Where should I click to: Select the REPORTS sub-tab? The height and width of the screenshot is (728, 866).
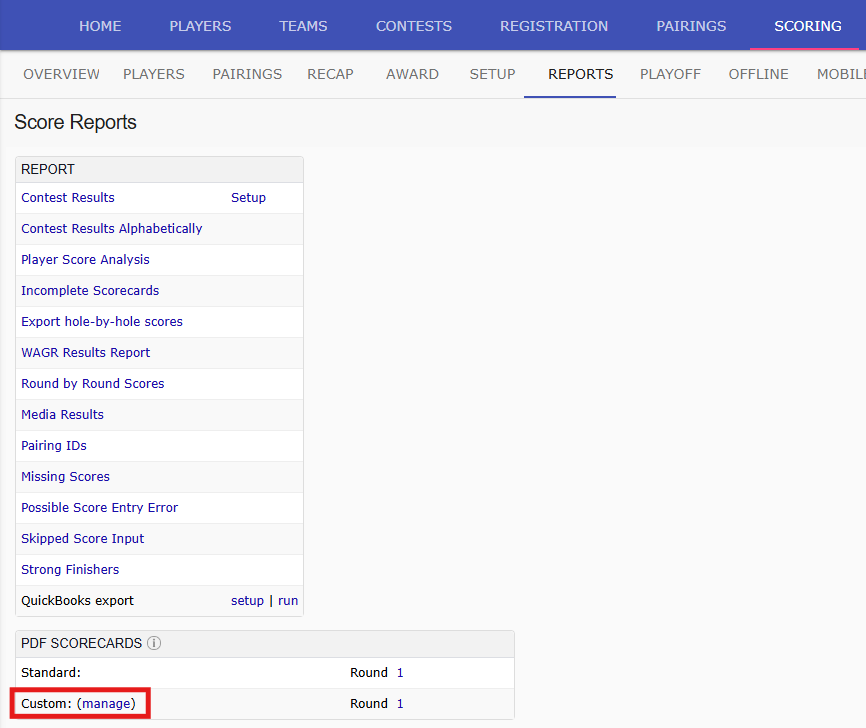[580, 74]
